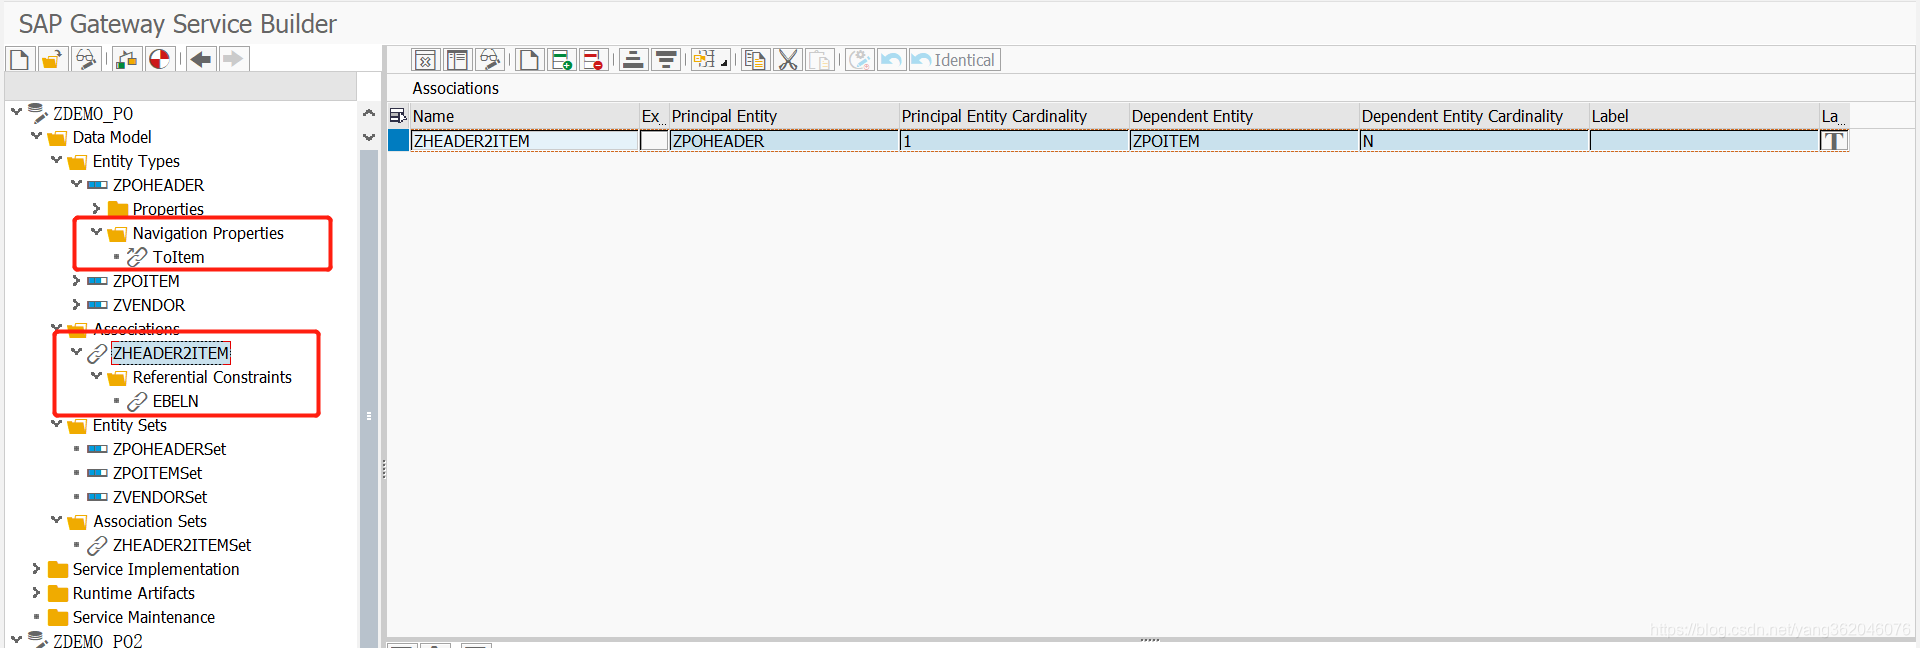The height and width of the screenshot is (648, 1920).
Task: Click the Append Row green plus icon
Action: [561, 61]
